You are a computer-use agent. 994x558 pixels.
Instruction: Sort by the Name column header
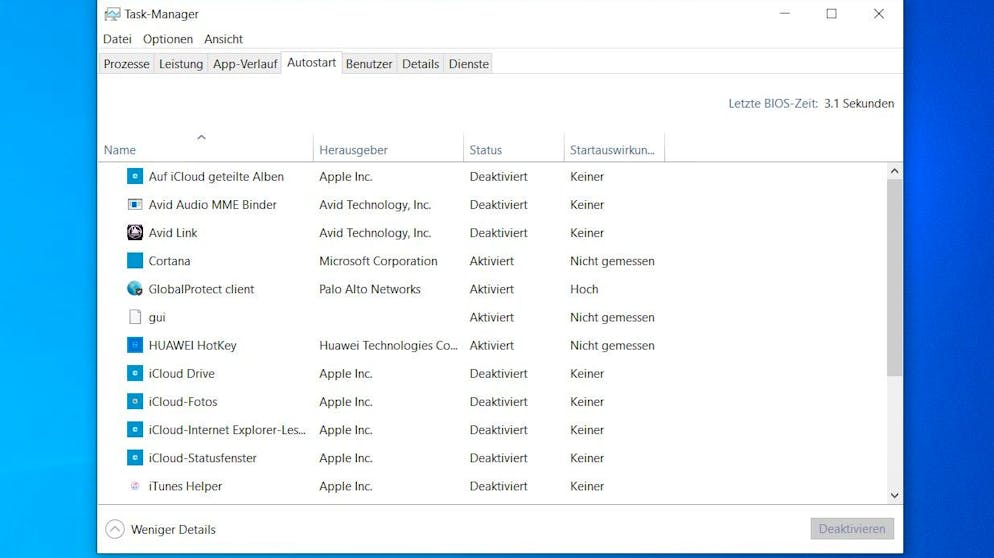click(x=205, y=147)
